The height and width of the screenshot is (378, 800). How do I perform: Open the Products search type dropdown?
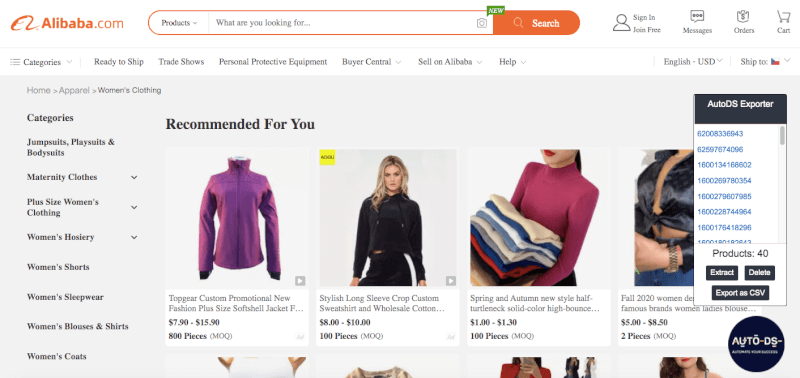click(179, 23)
